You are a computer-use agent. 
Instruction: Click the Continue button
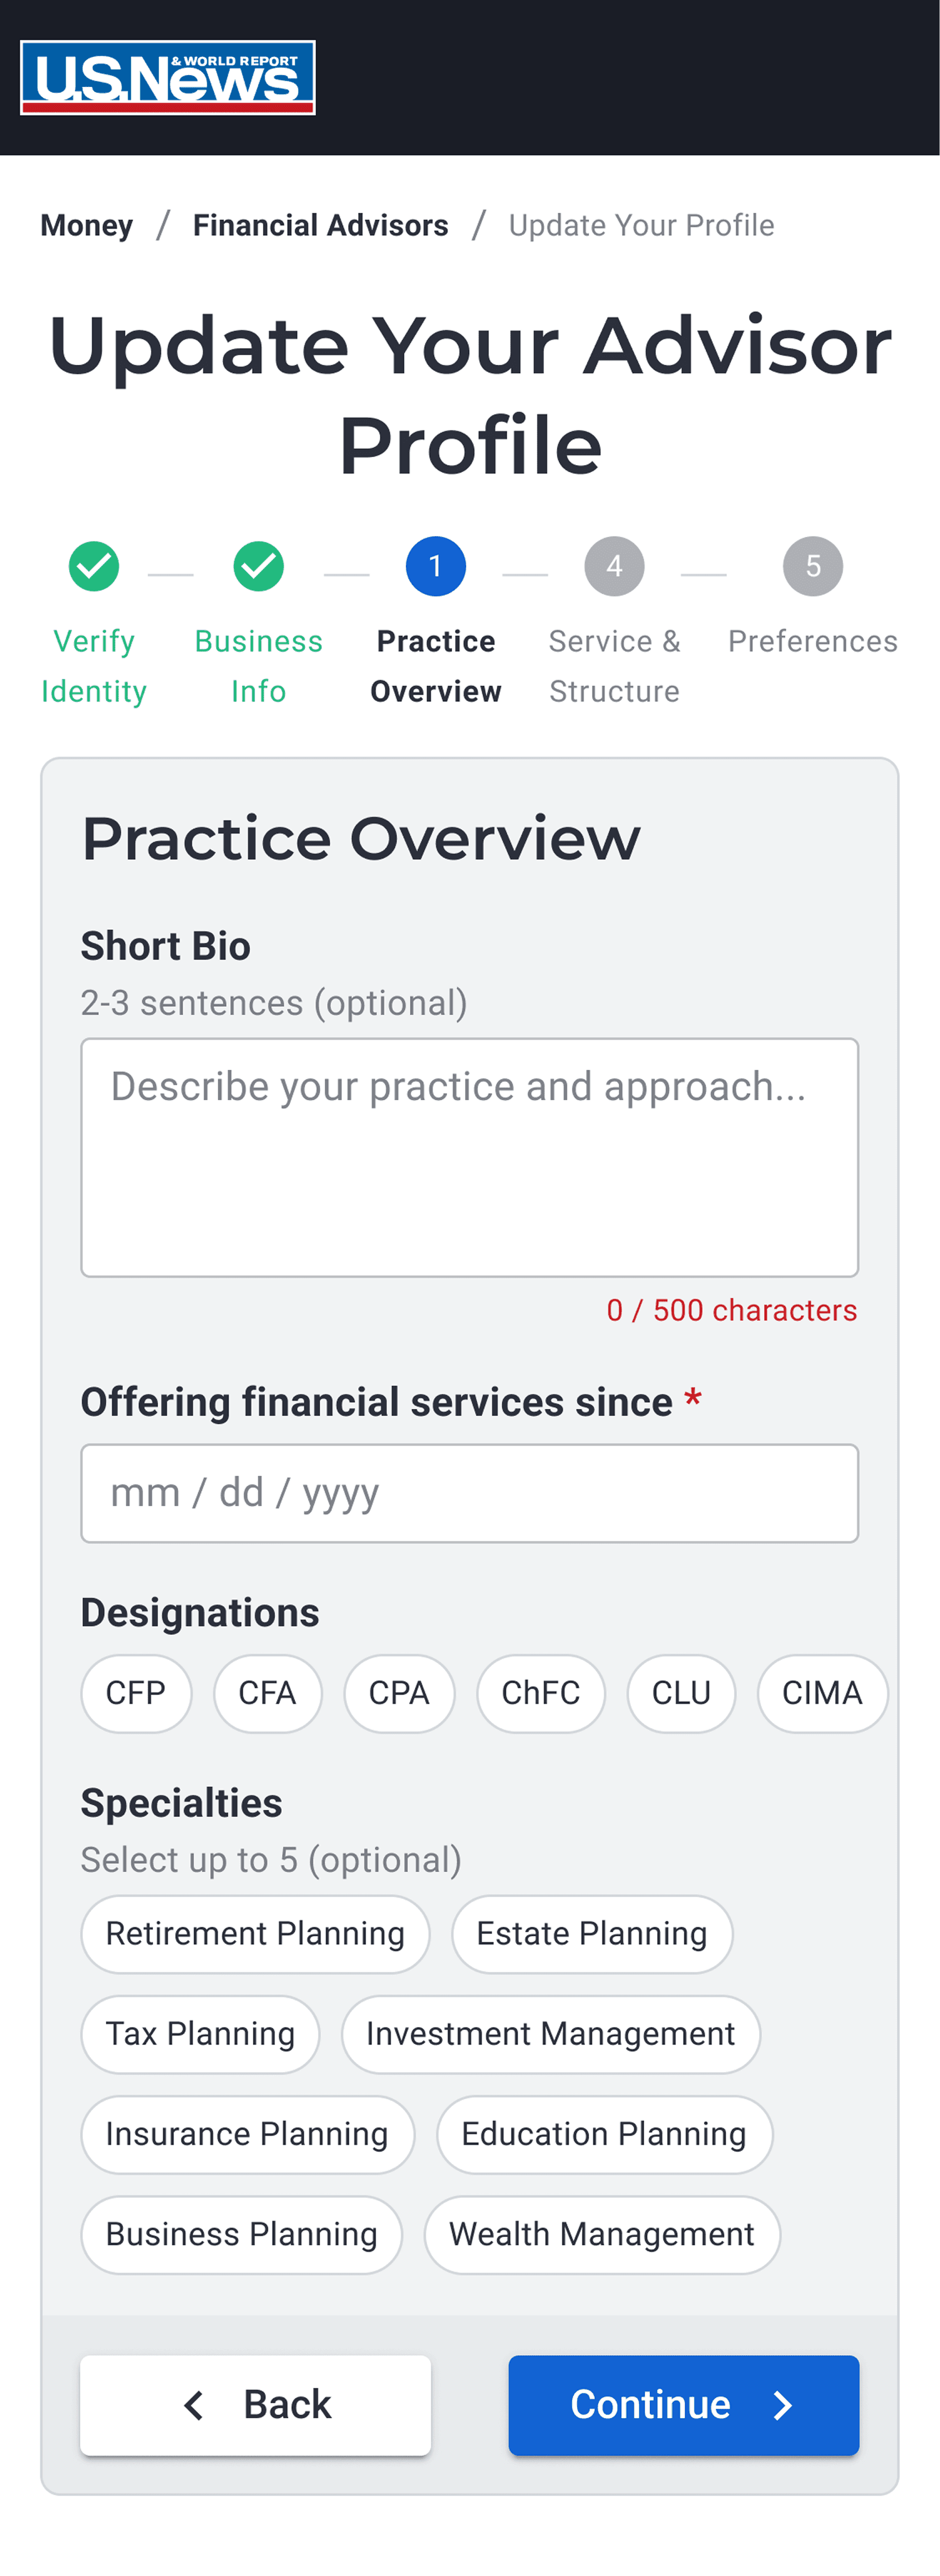pos(684,2404)
